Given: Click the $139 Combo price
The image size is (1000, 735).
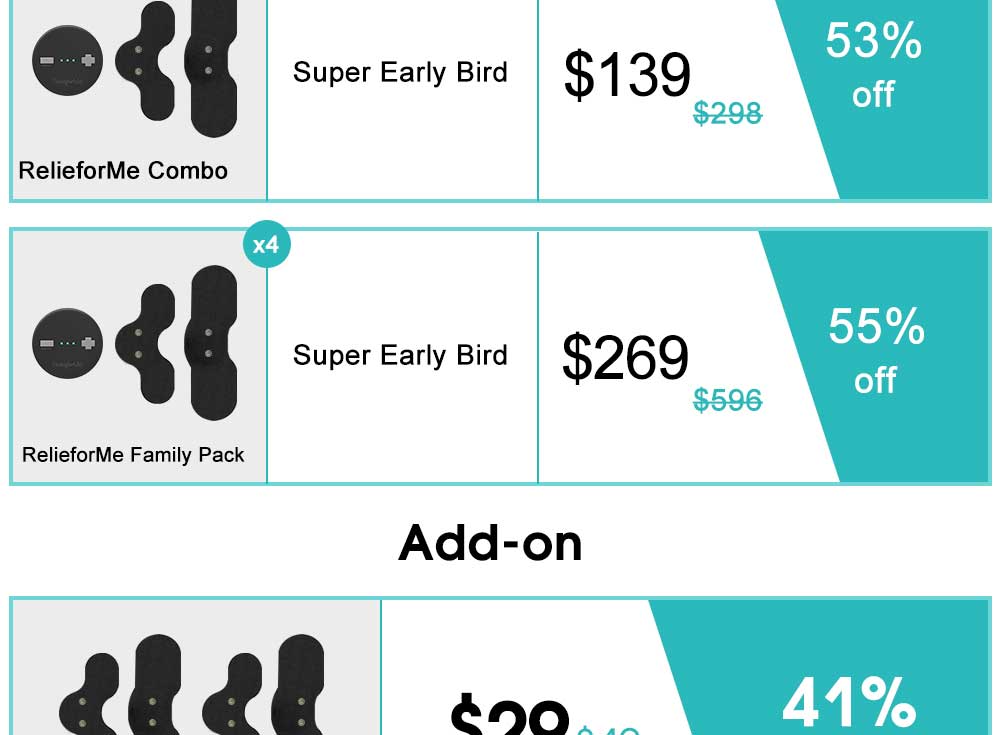Looking at the screenshot, I should [x=628, y=75].
